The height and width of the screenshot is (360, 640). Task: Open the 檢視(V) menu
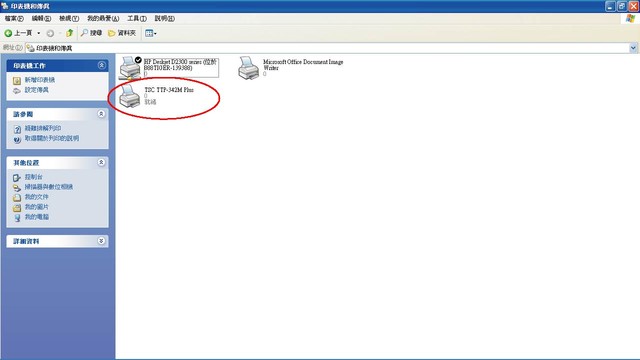point(69,19)
